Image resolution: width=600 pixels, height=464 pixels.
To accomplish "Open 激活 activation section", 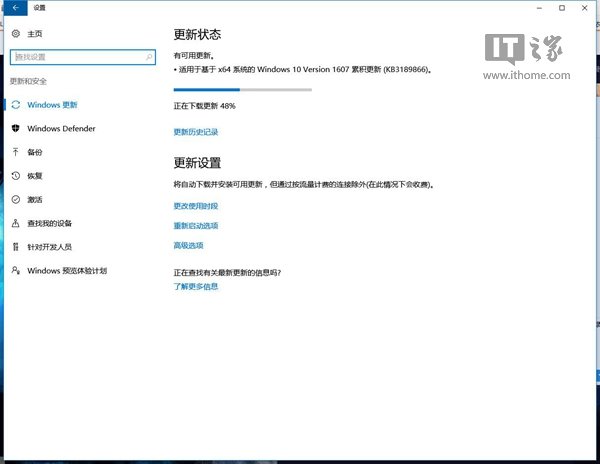I will [34, 200].
